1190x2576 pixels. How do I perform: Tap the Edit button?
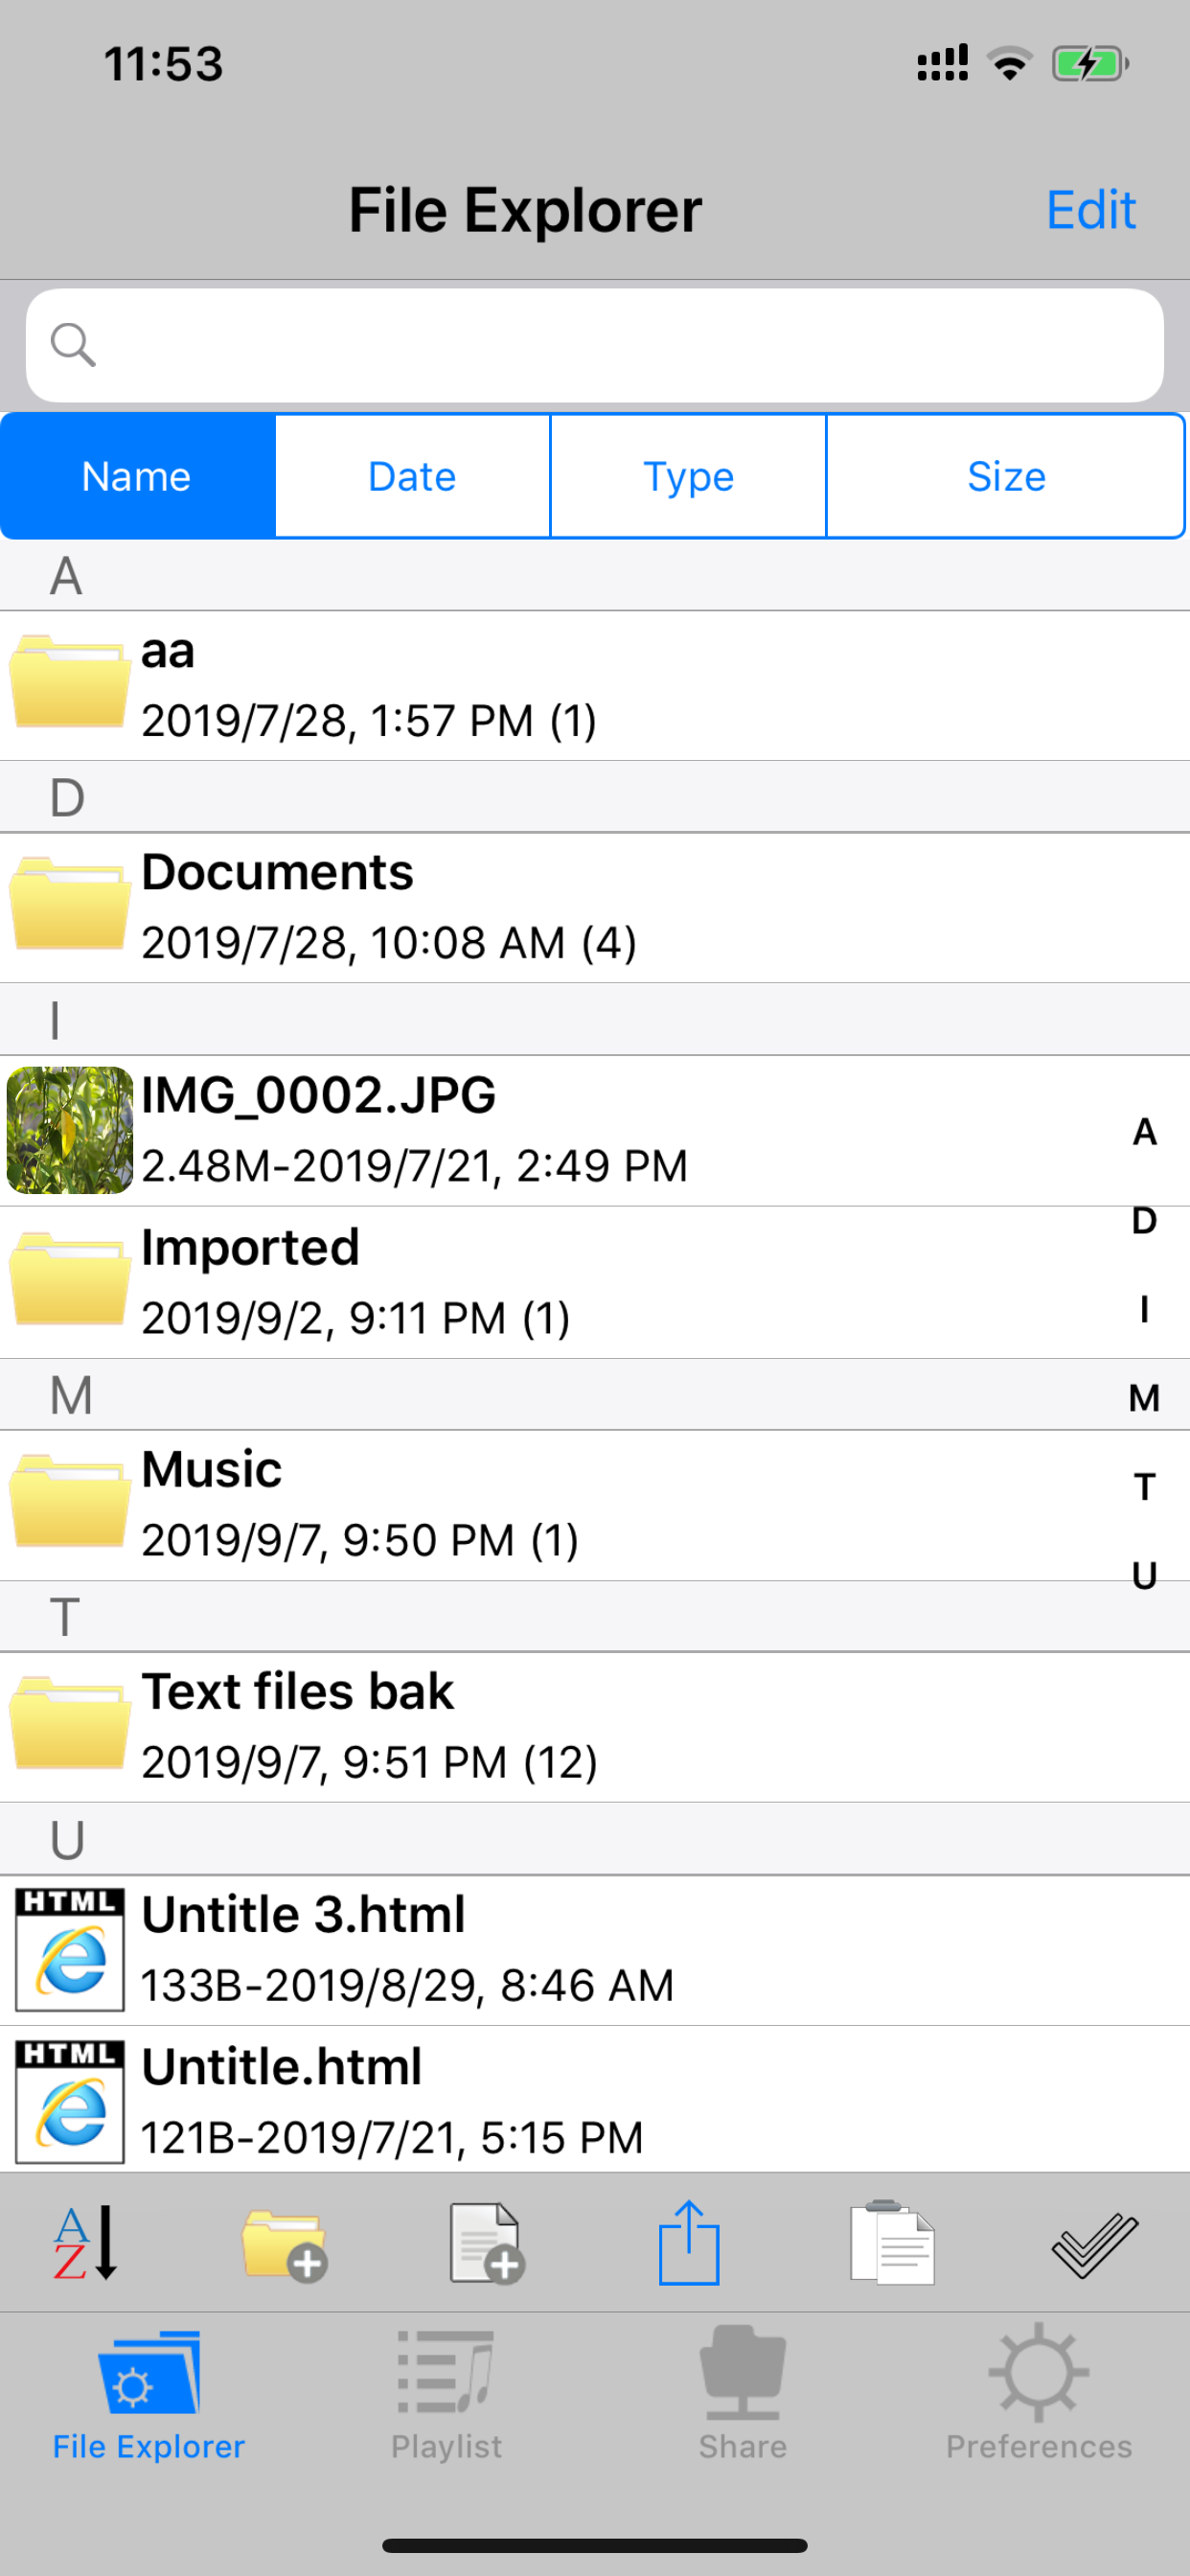point(1090,209)
